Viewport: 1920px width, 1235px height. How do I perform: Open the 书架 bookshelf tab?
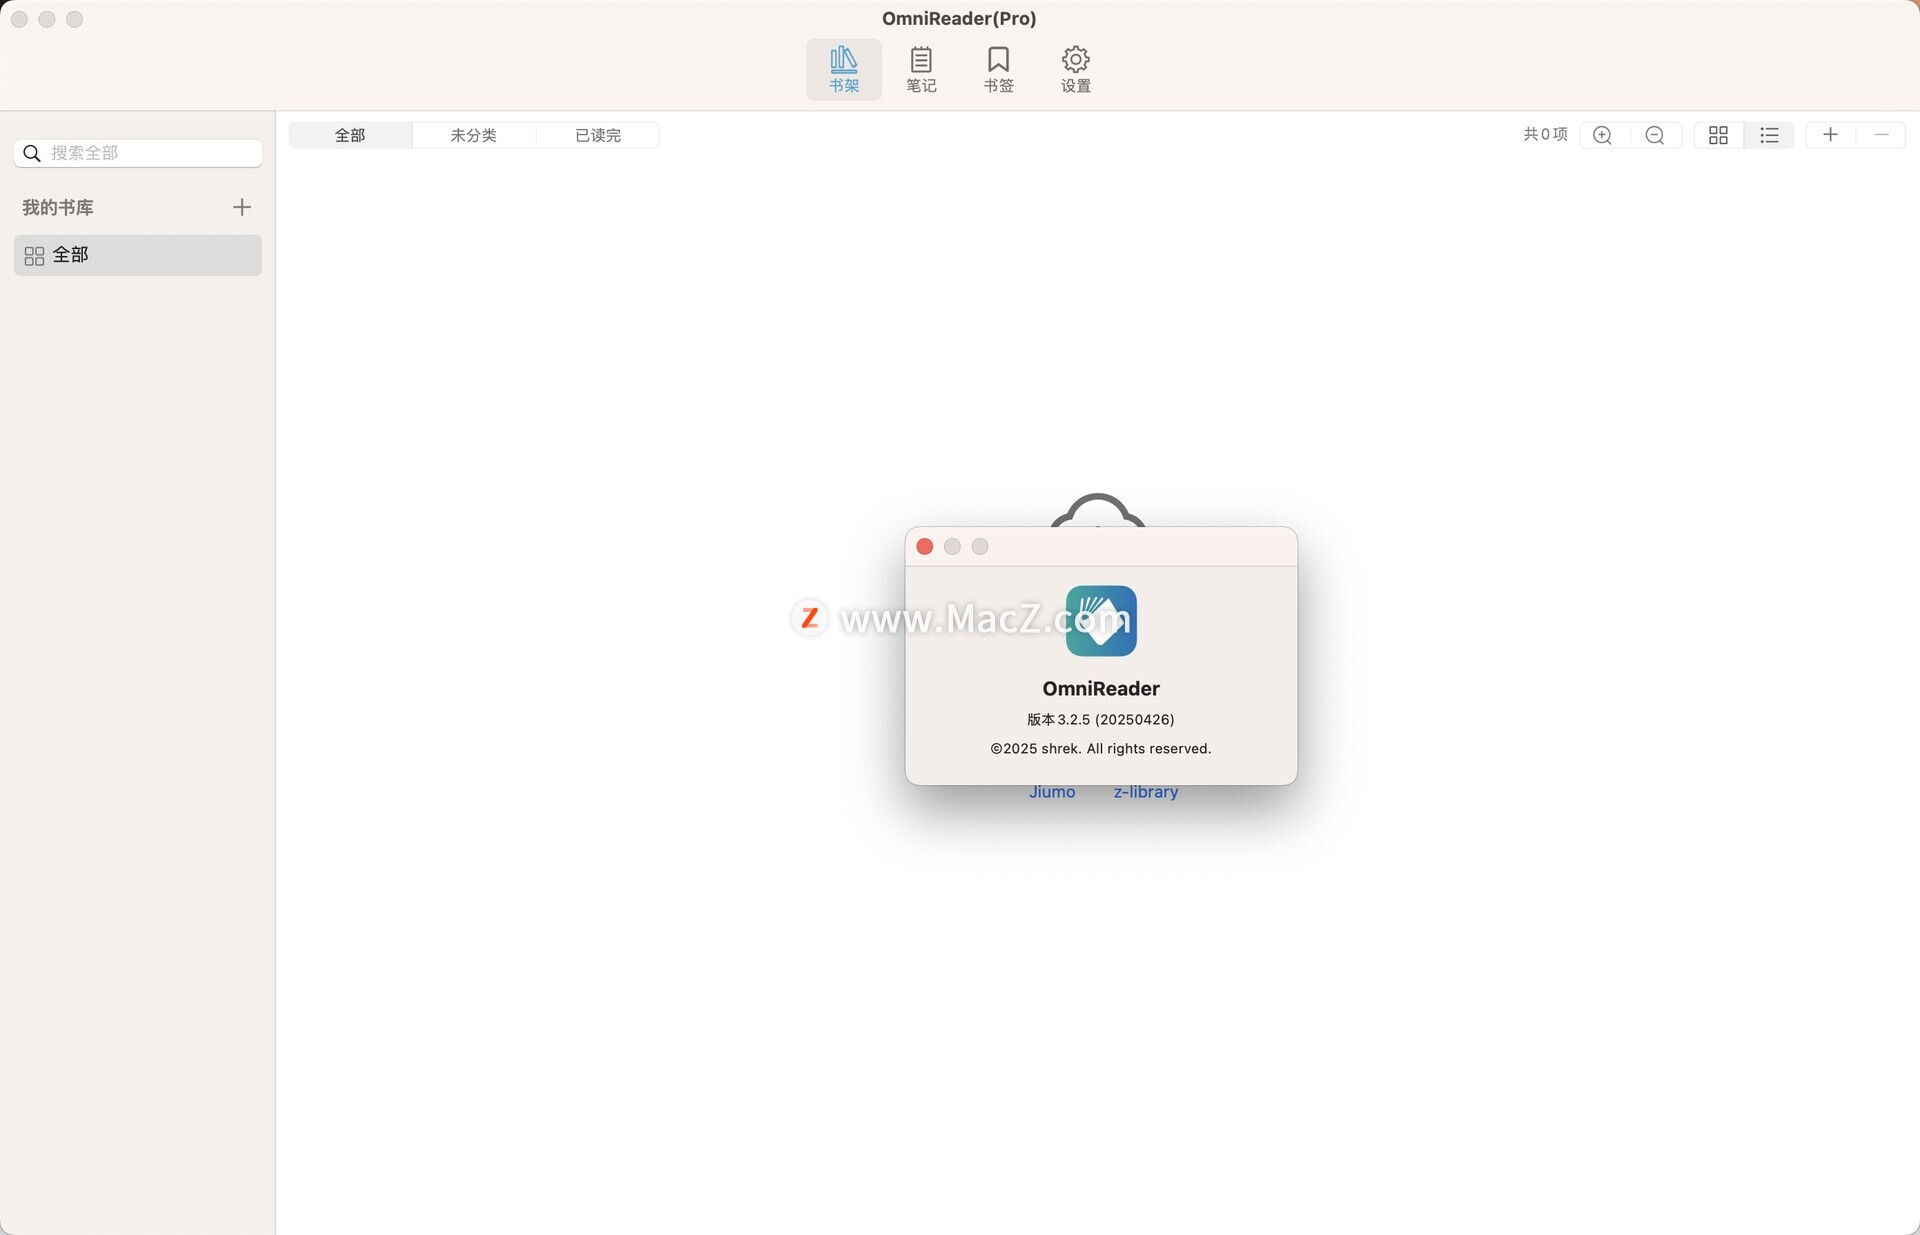843,69
